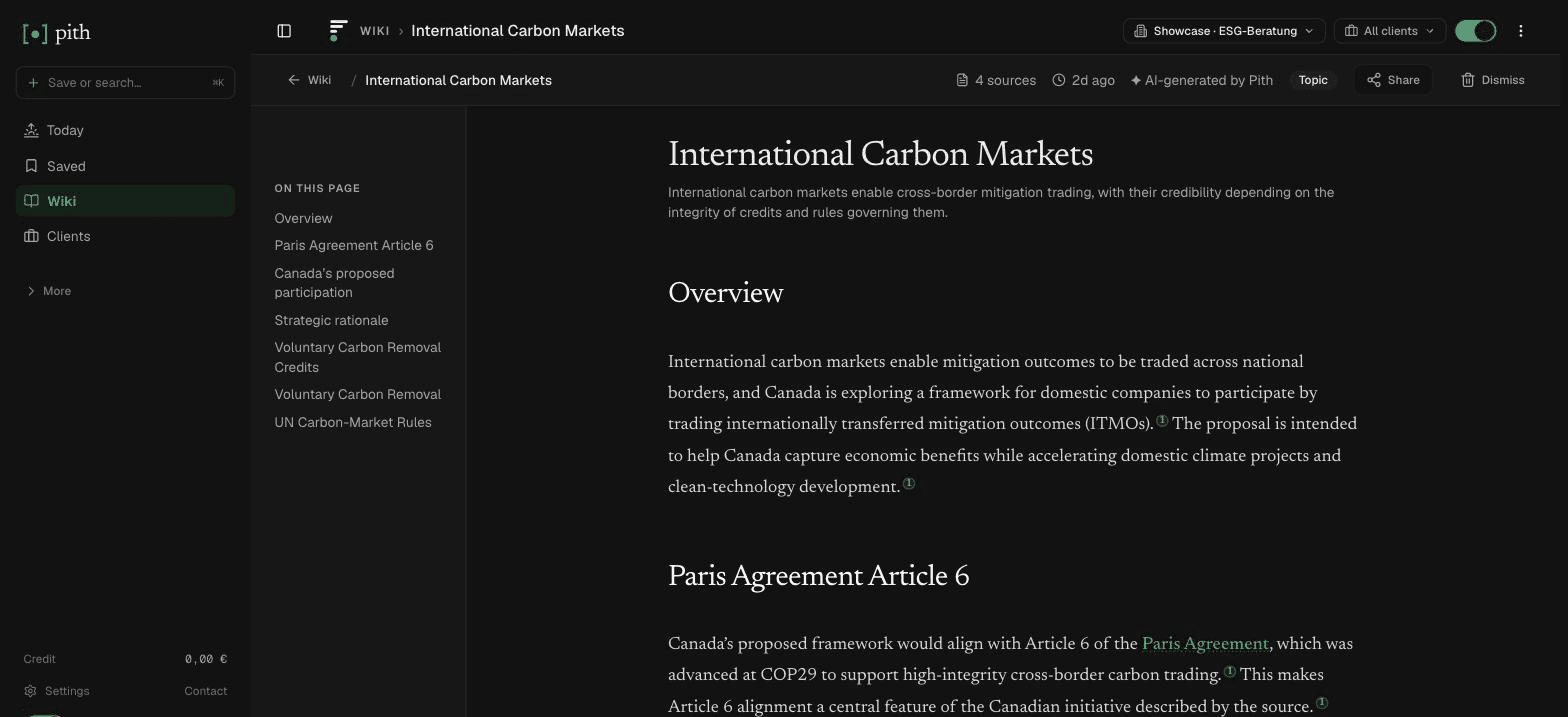Image resolution: width=1568 pixels, height=717 pixels.
Task: Open the Paris Agreement link
Action: tap(1205, 644)
